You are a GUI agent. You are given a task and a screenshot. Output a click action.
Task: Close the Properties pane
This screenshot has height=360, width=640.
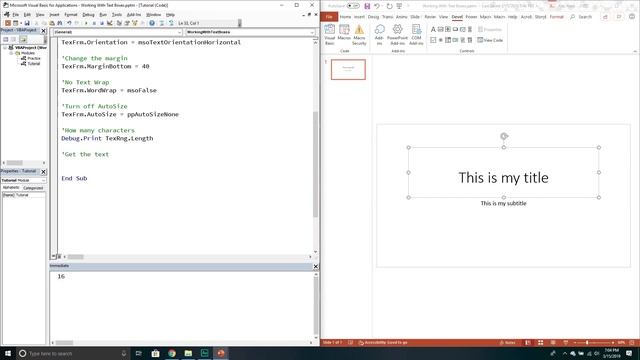44,171
